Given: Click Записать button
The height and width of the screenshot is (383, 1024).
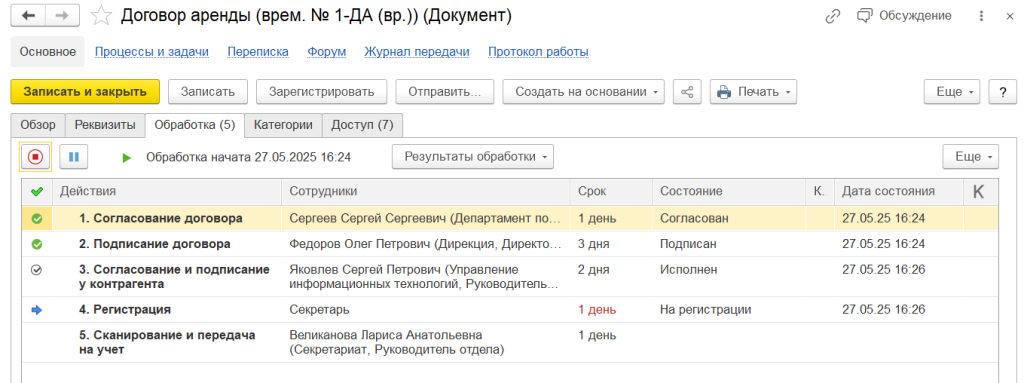Looking at the screenshot, I should pyautogui.click(x=208, y=92).
